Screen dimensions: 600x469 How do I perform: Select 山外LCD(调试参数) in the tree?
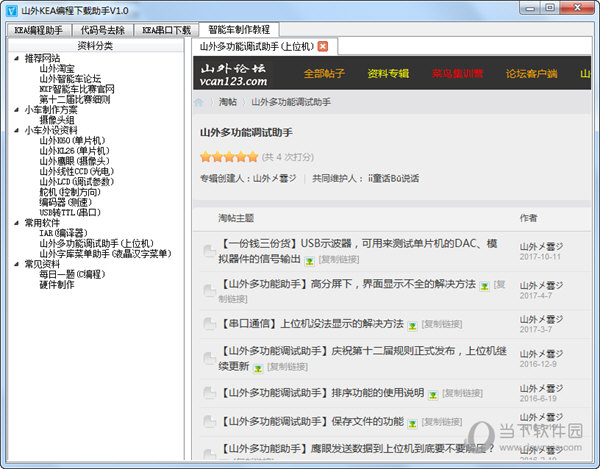(77, 182)
